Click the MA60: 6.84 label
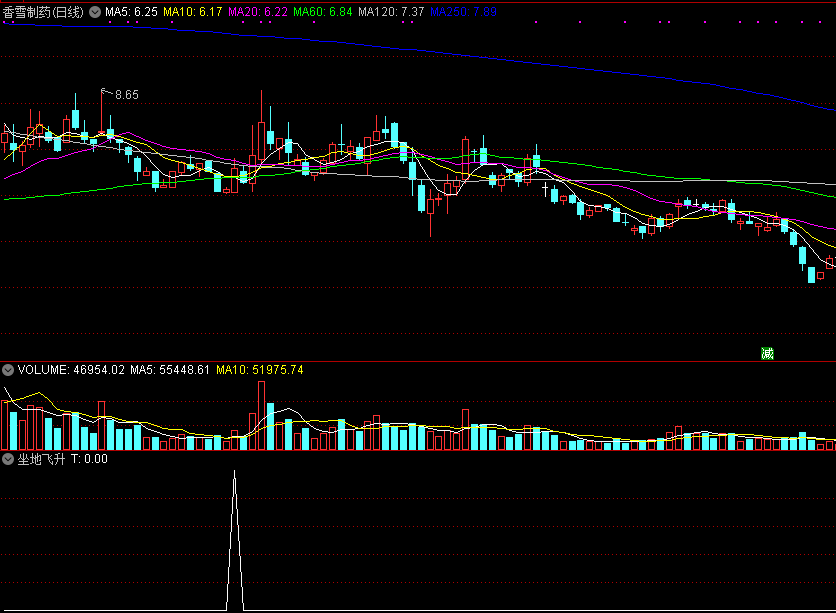 [x=323, y=12]
